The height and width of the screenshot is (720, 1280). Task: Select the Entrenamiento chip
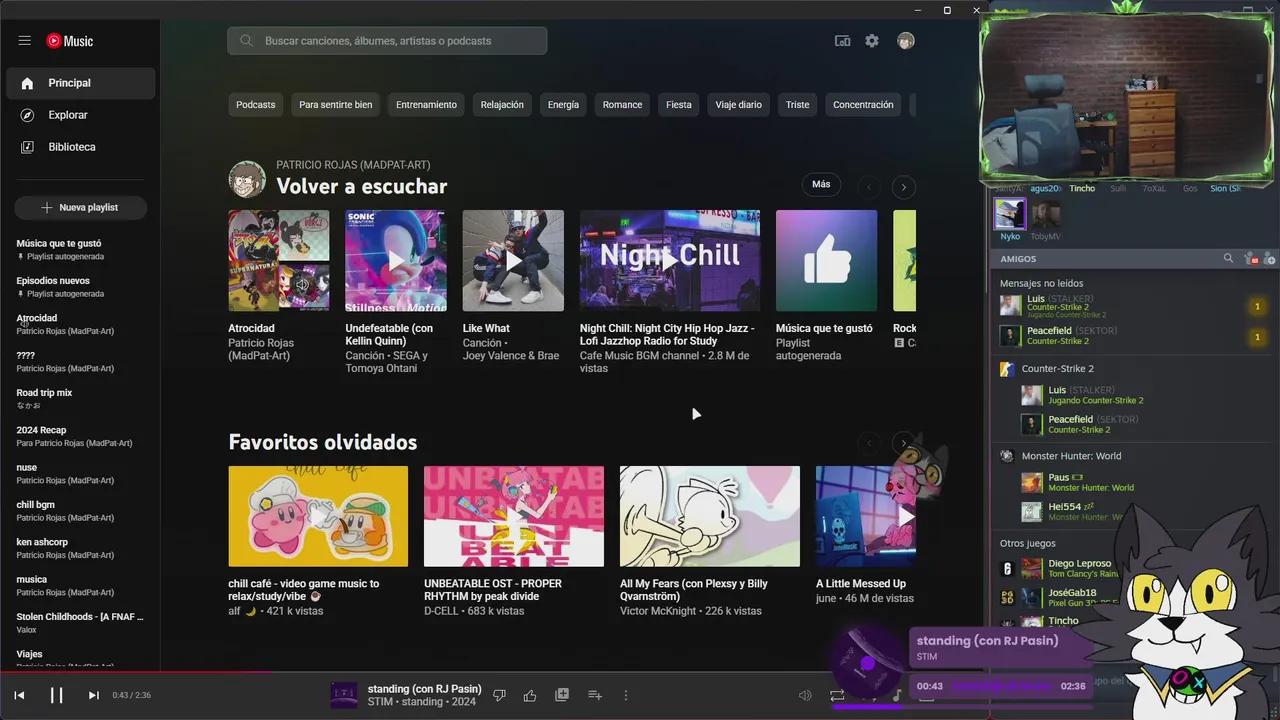tap(426, 105)
